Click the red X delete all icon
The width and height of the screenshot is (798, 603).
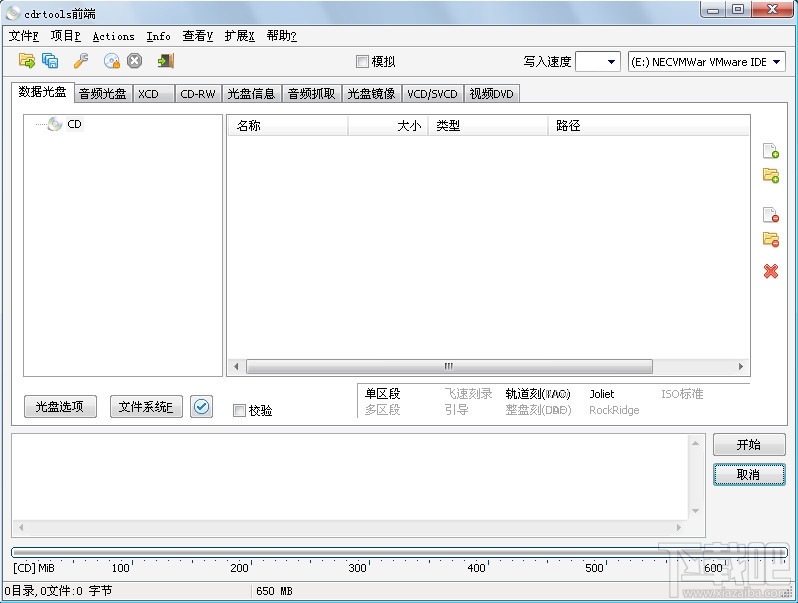coord(771,271)
